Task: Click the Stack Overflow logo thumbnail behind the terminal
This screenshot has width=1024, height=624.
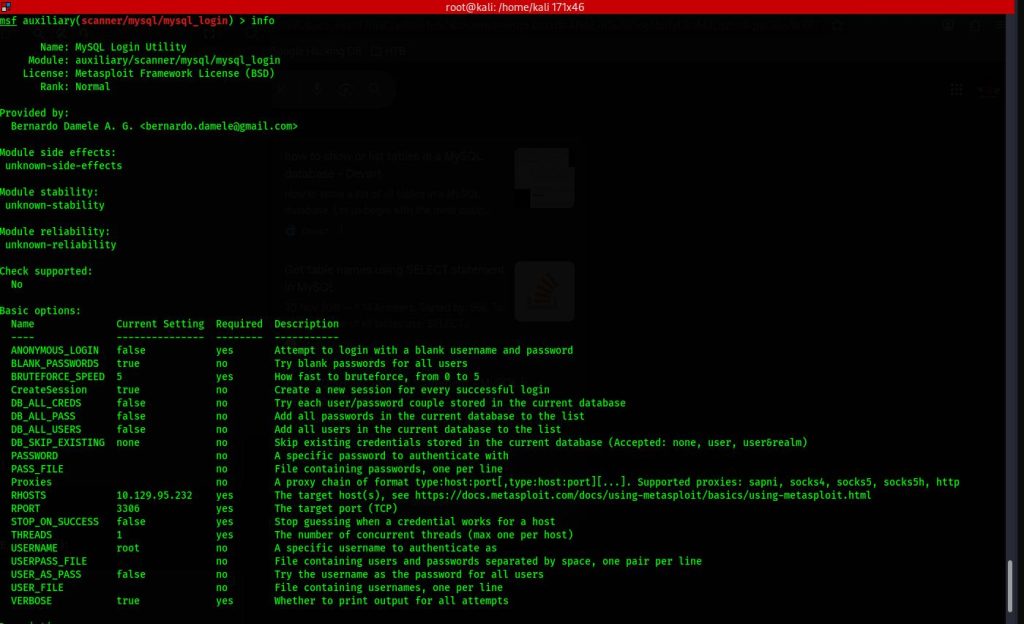Action: tap(545, 292)
